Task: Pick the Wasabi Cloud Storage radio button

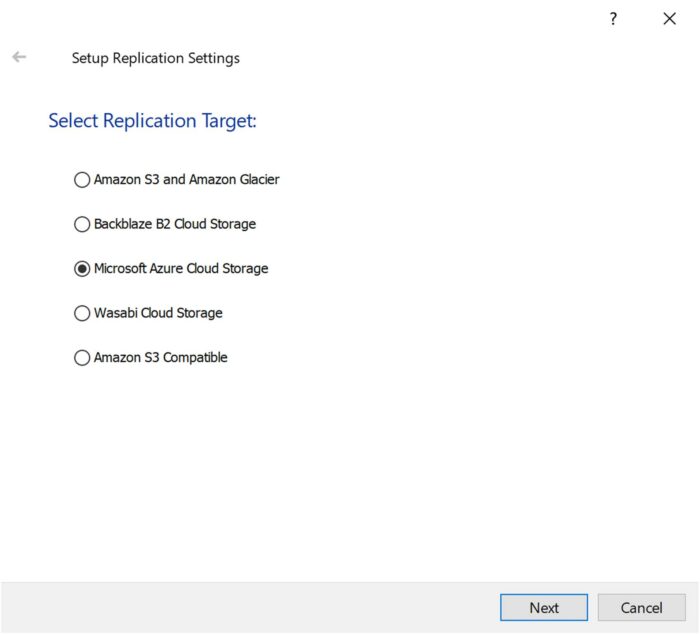Action: click(x=82, y=313)
